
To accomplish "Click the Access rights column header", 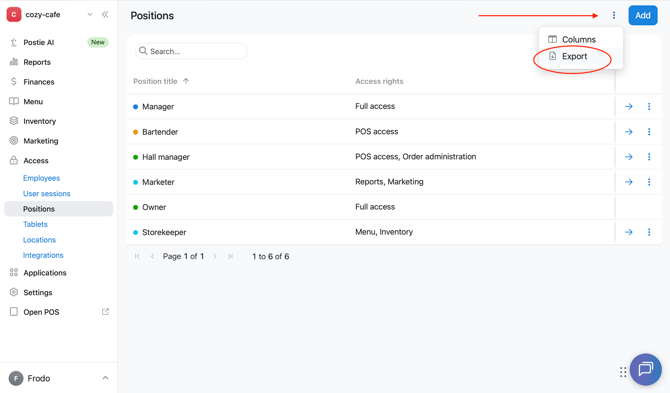I will (x=379, y=81).
